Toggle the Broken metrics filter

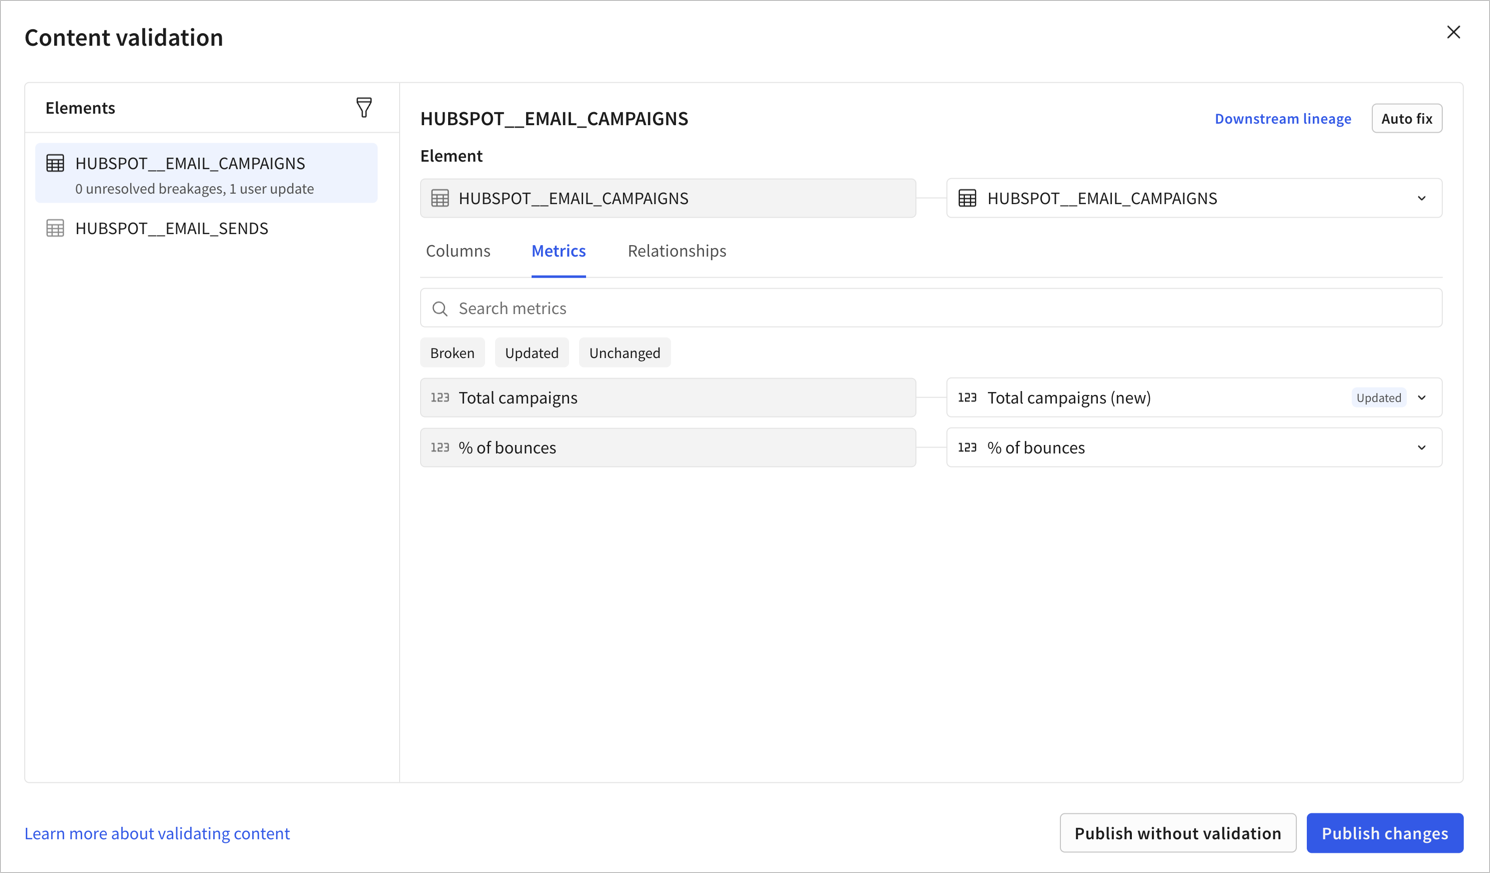452,352
